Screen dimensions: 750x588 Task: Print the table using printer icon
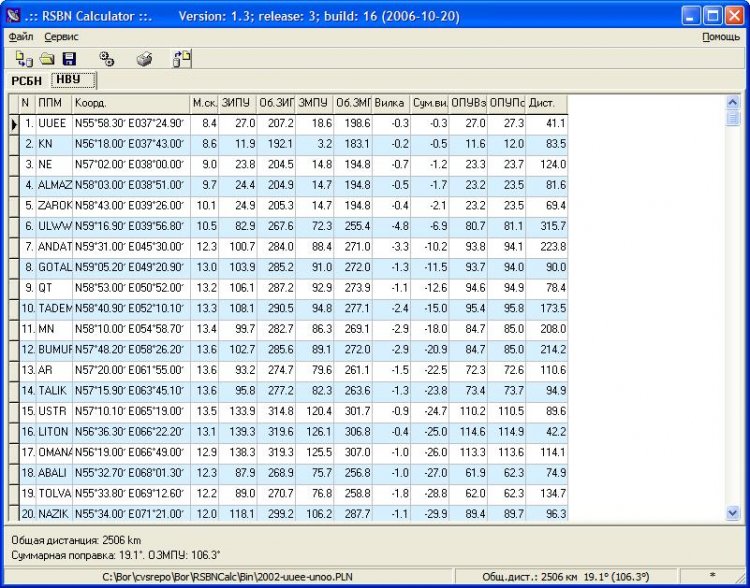point(144,59)
